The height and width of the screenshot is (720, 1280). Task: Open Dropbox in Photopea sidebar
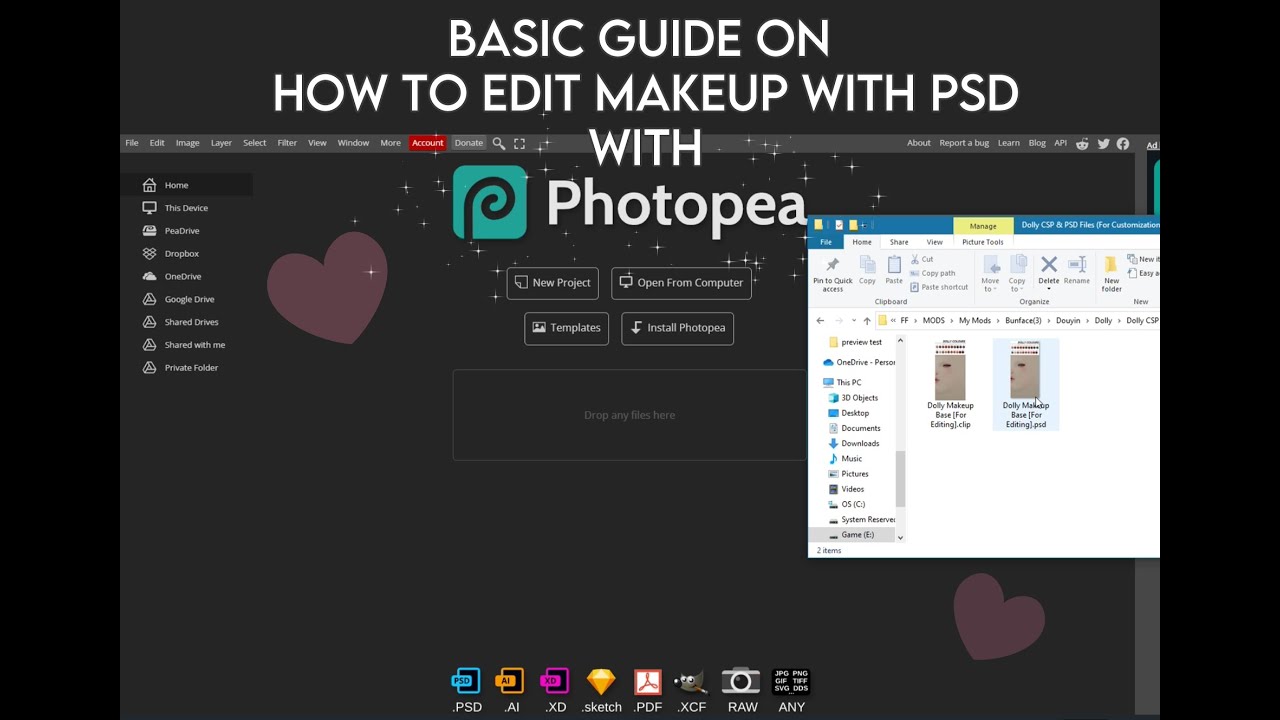pyautogui.click(x=171, y=254)
